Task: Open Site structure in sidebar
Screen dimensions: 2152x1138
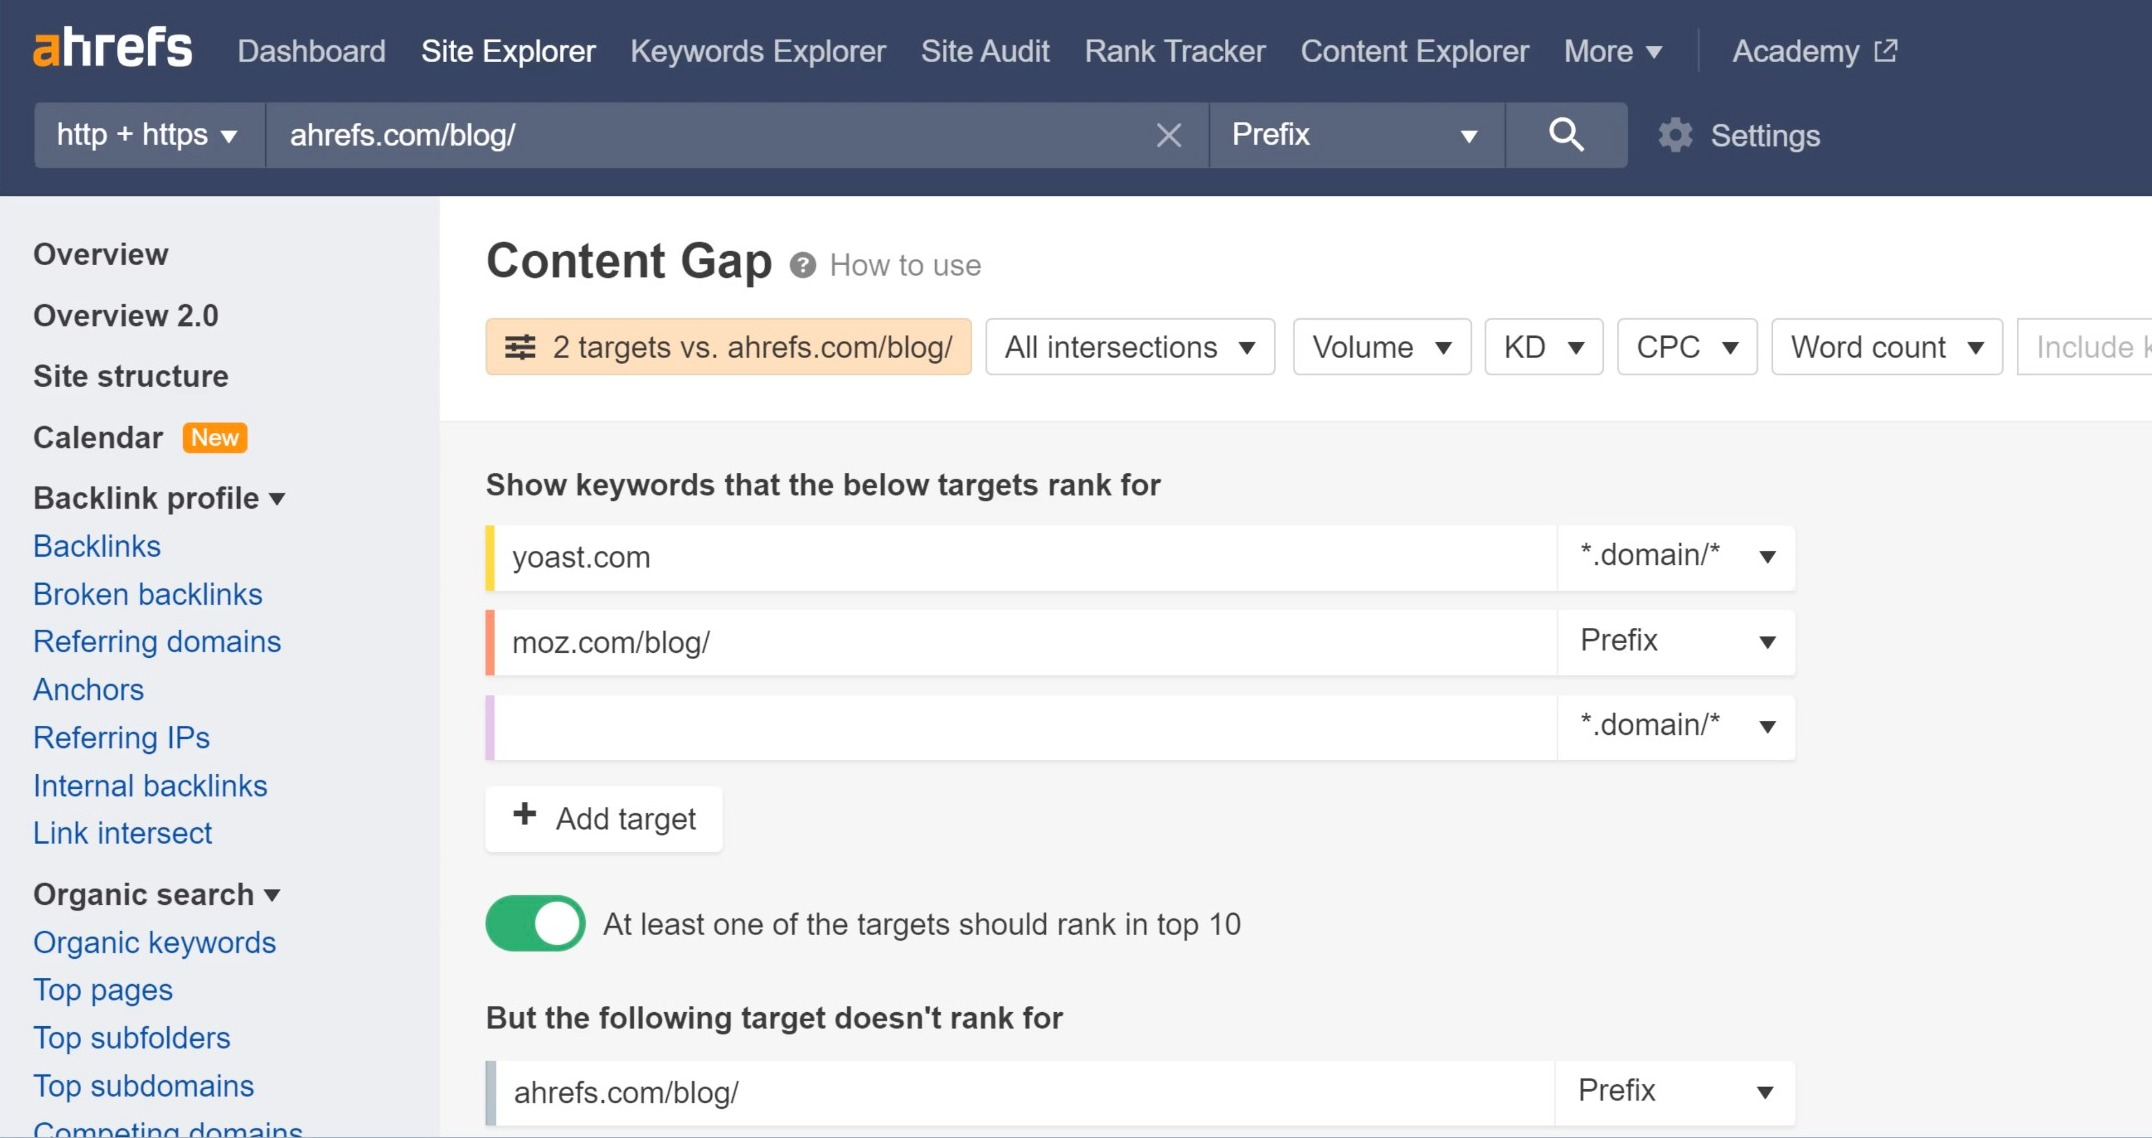Action: point(131,376)
